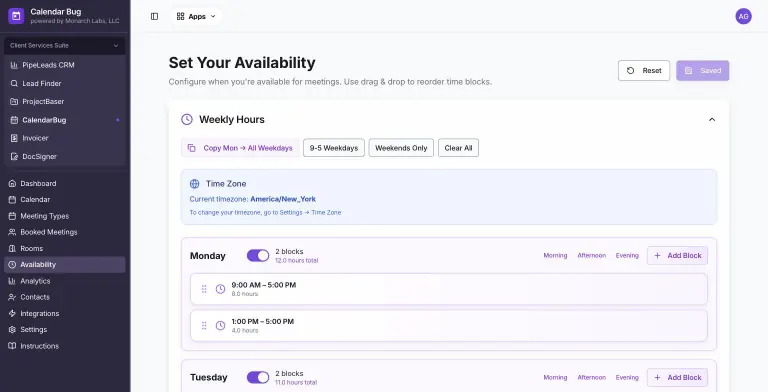
Task: Click the Weekly Hours clock icon
Action: [187, 120]
